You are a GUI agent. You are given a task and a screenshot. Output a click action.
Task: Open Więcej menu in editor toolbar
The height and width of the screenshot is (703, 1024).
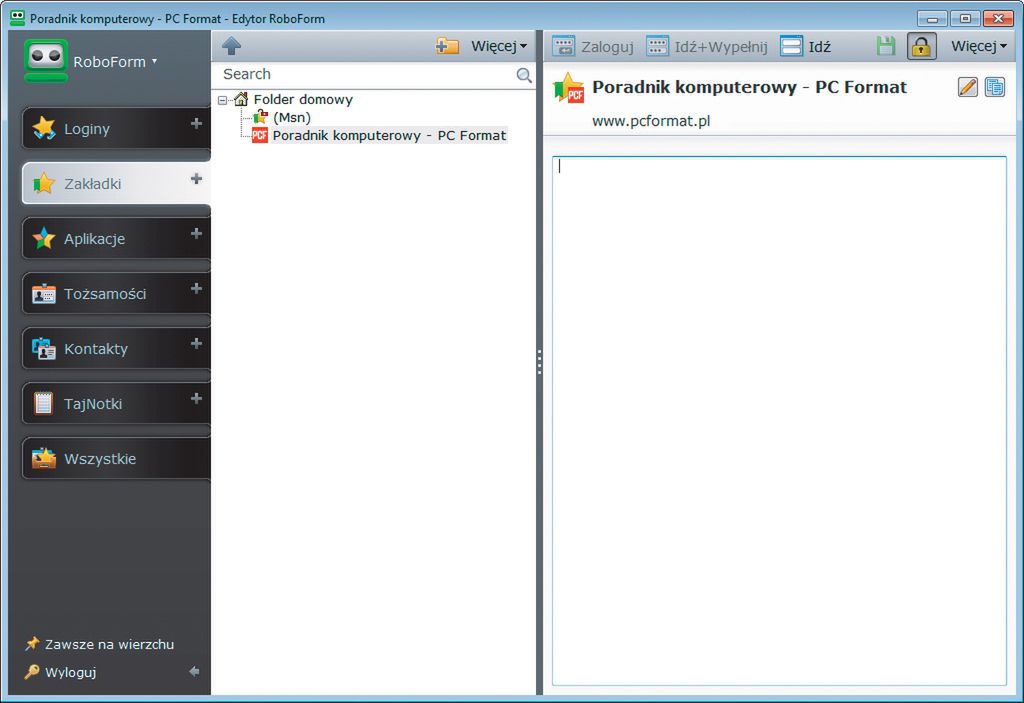(979, 46)
